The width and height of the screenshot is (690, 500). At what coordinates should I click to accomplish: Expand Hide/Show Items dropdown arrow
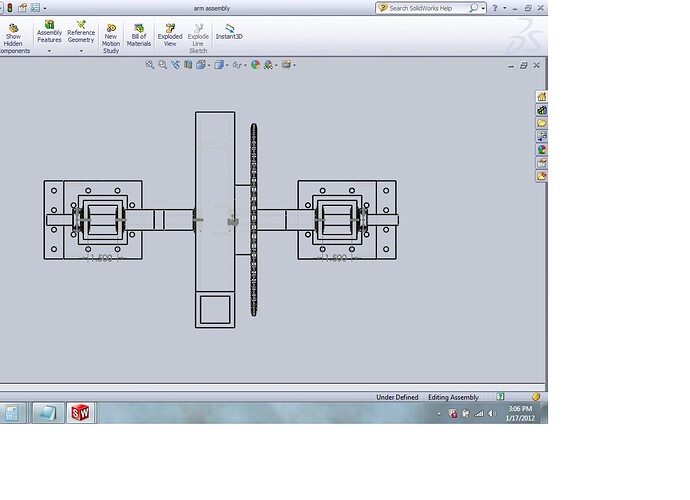(245, 65)
